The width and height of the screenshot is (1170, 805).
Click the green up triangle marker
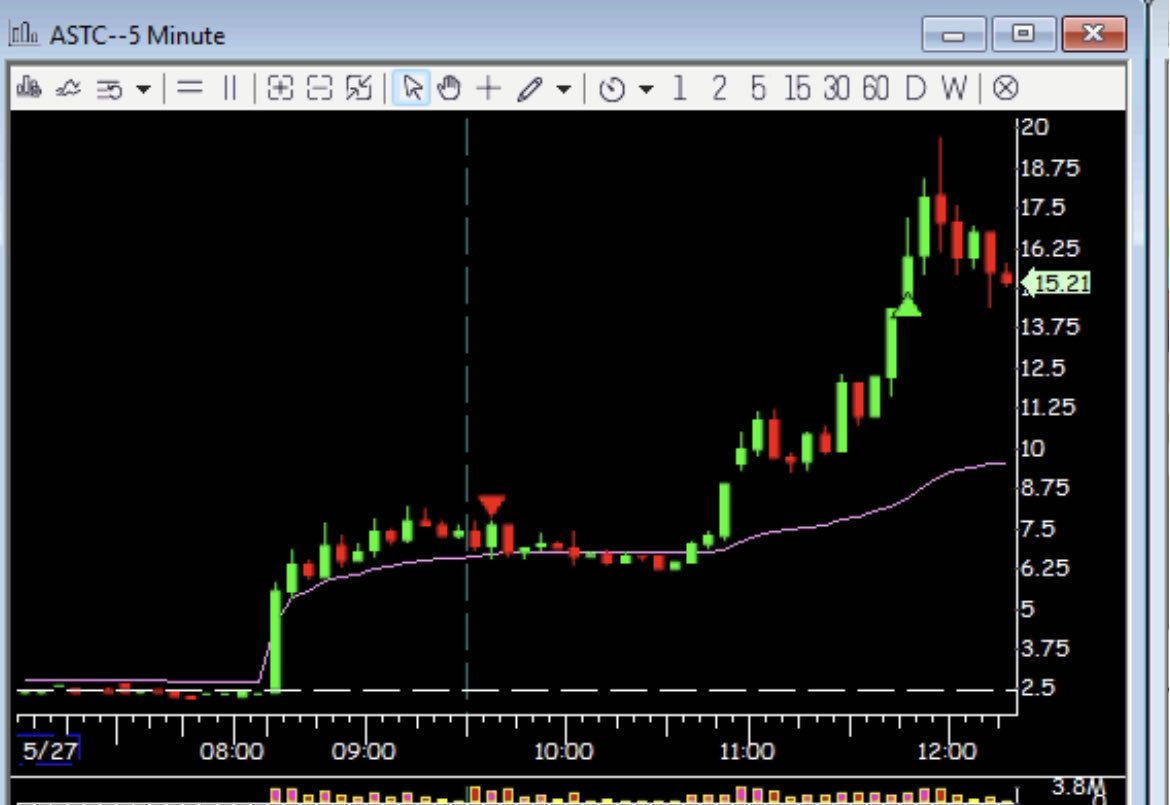click(x=907, y=304)
